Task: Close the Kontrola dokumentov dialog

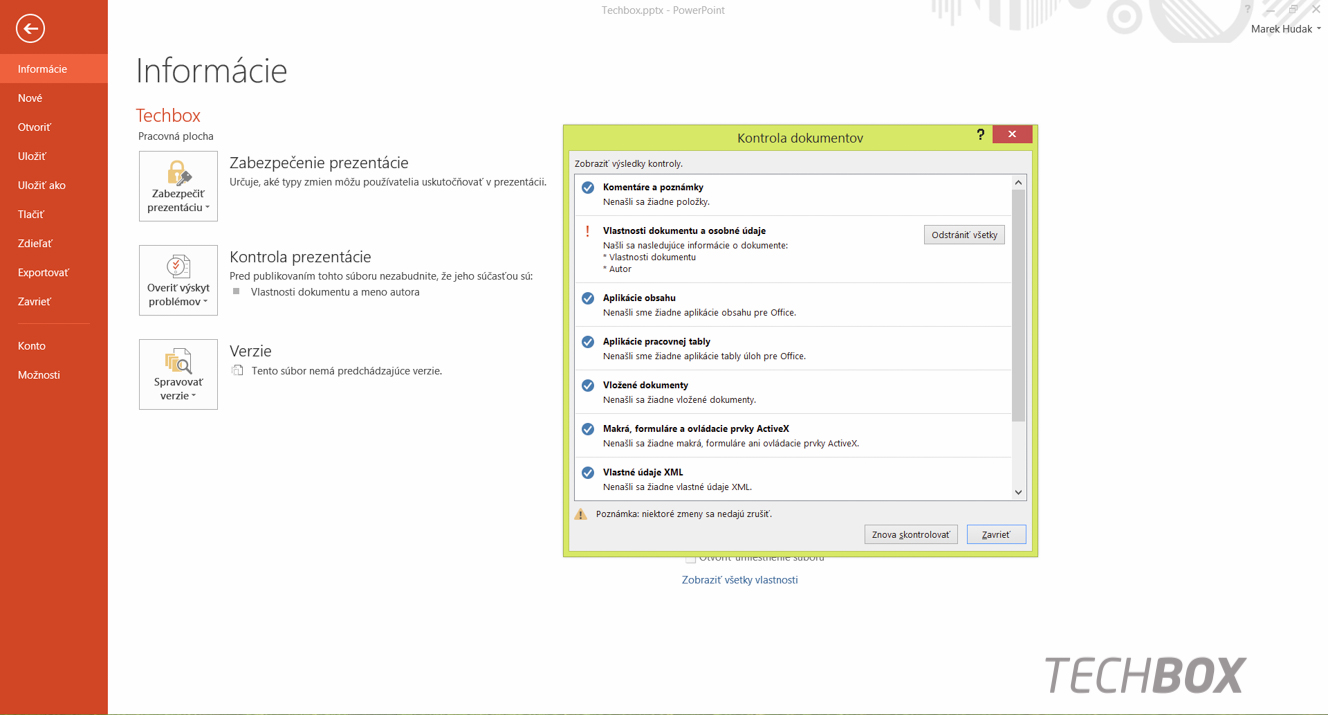Action: pos(1012,134)
